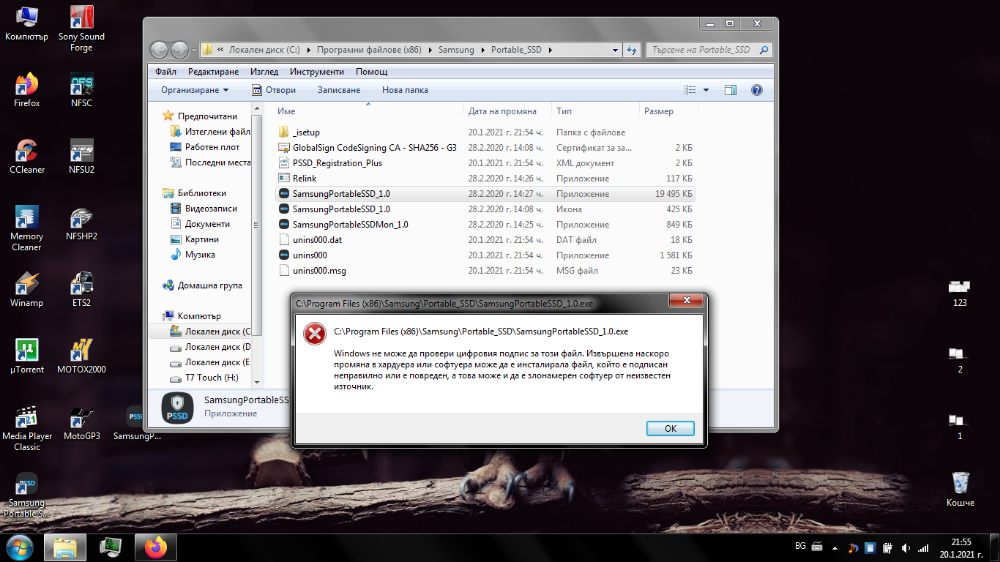The width and height of the screenshot is (1000, 562).
Task: Select SamsungPortableSSDMon_1.0 file
Action: pyautogui.click(x=350, y=225)
